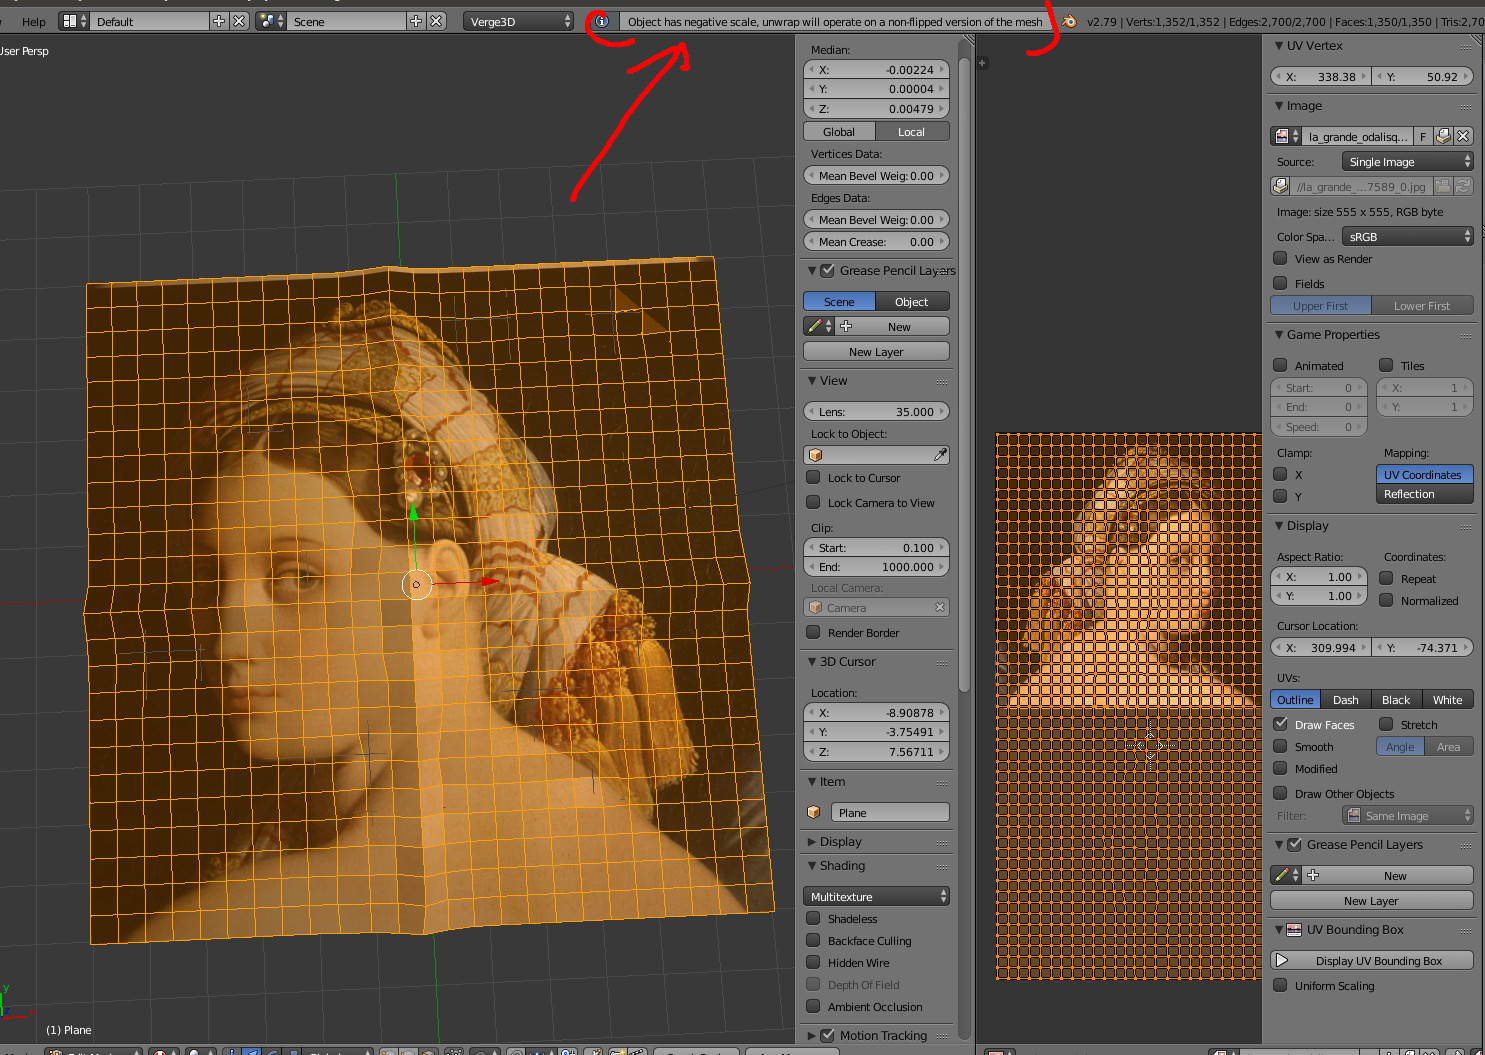Select the Local orientation button

(912, 132)
